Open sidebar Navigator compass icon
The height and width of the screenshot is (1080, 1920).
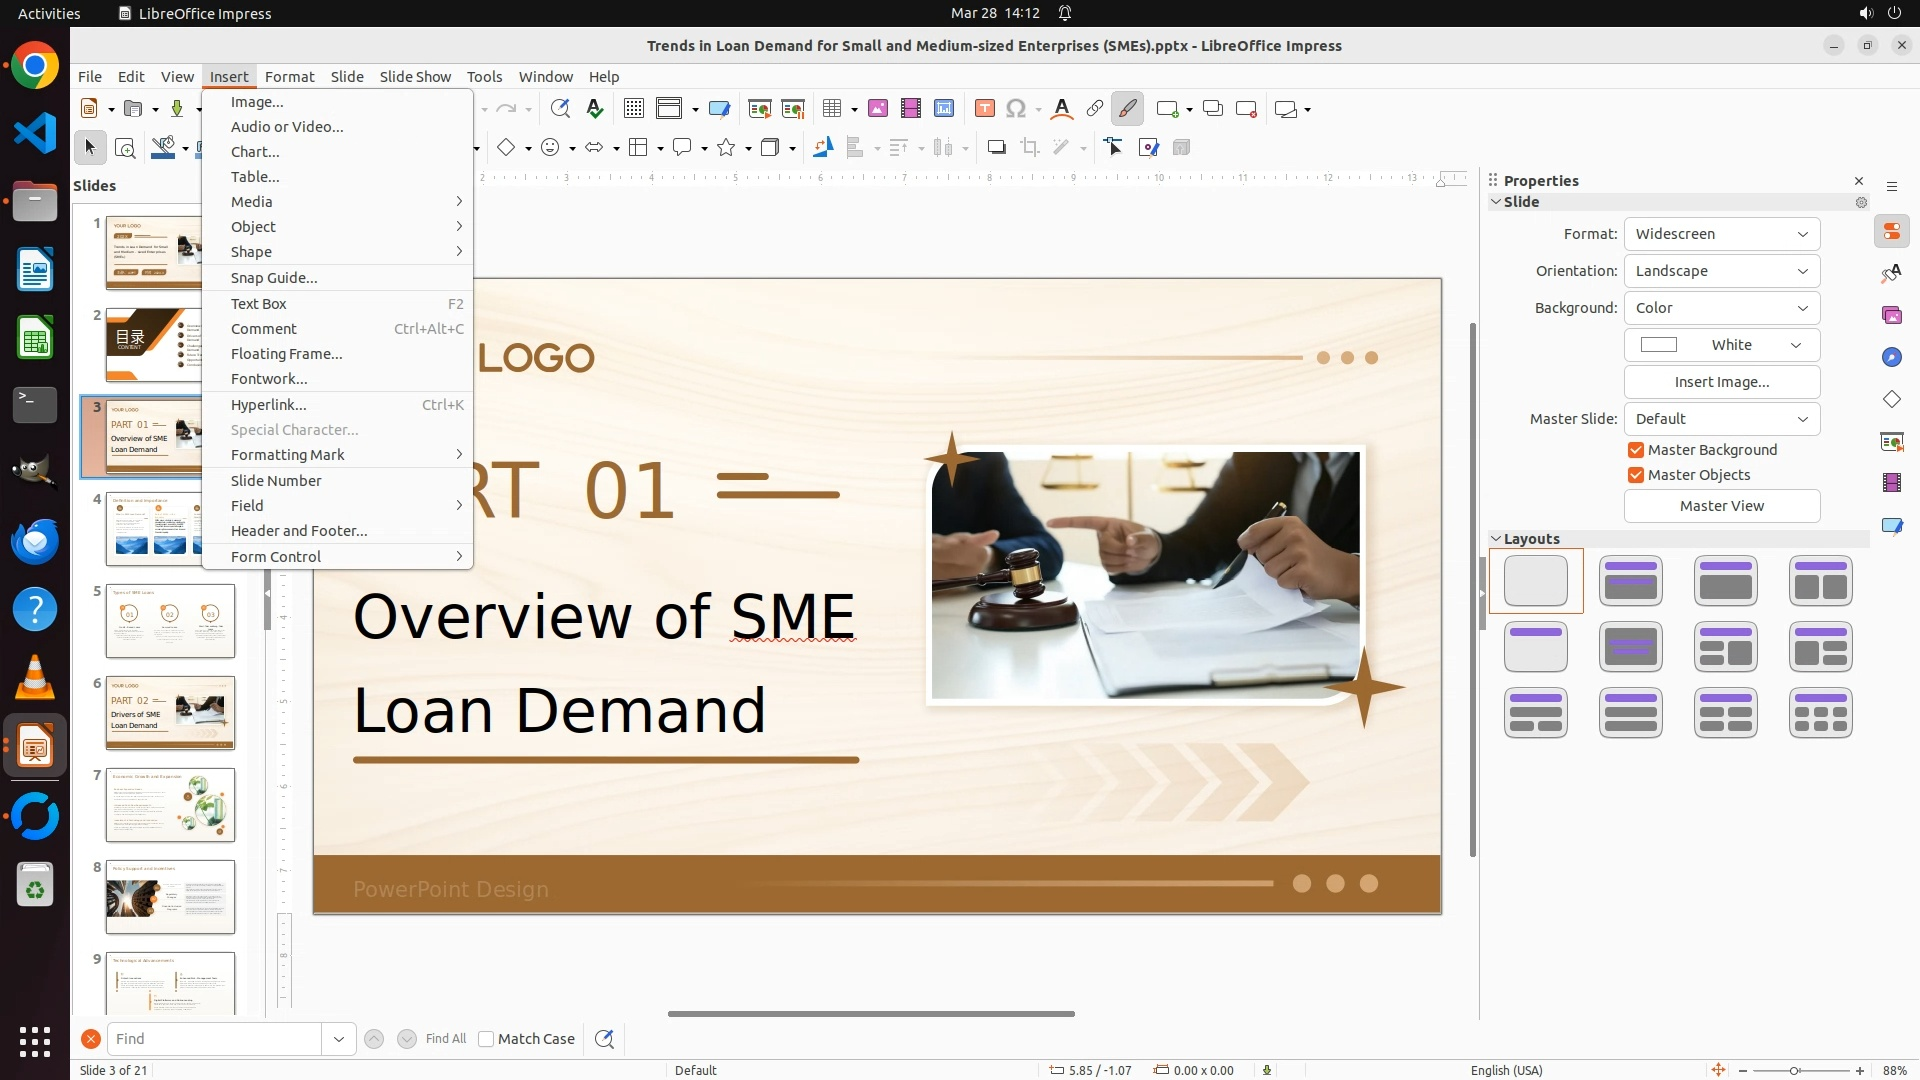click(1891, 357)
